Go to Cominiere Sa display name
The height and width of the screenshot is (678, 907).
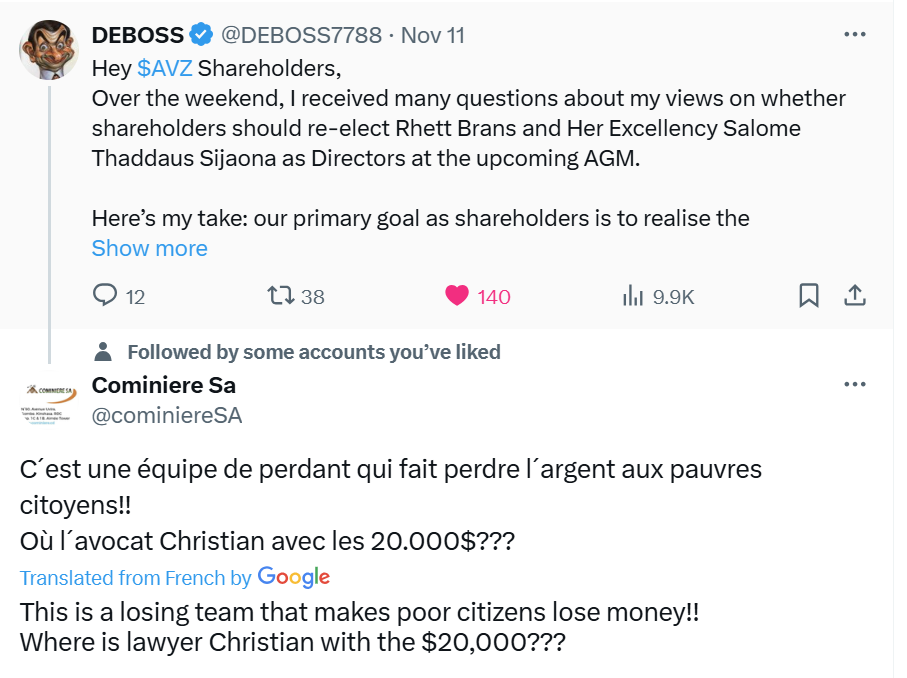coord(164,385)
